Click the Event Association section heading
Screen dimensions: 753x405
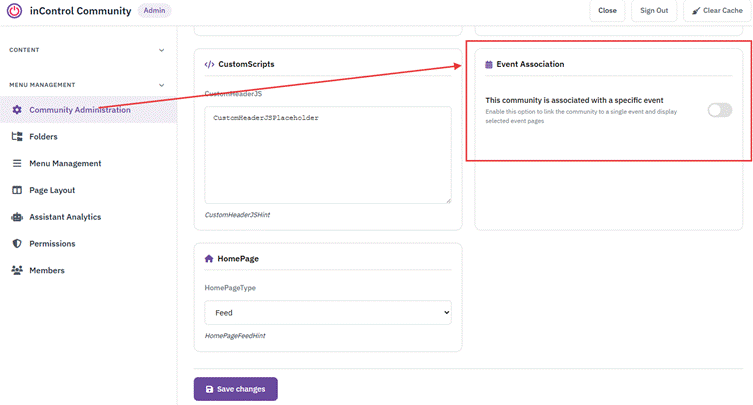point(530,64)
